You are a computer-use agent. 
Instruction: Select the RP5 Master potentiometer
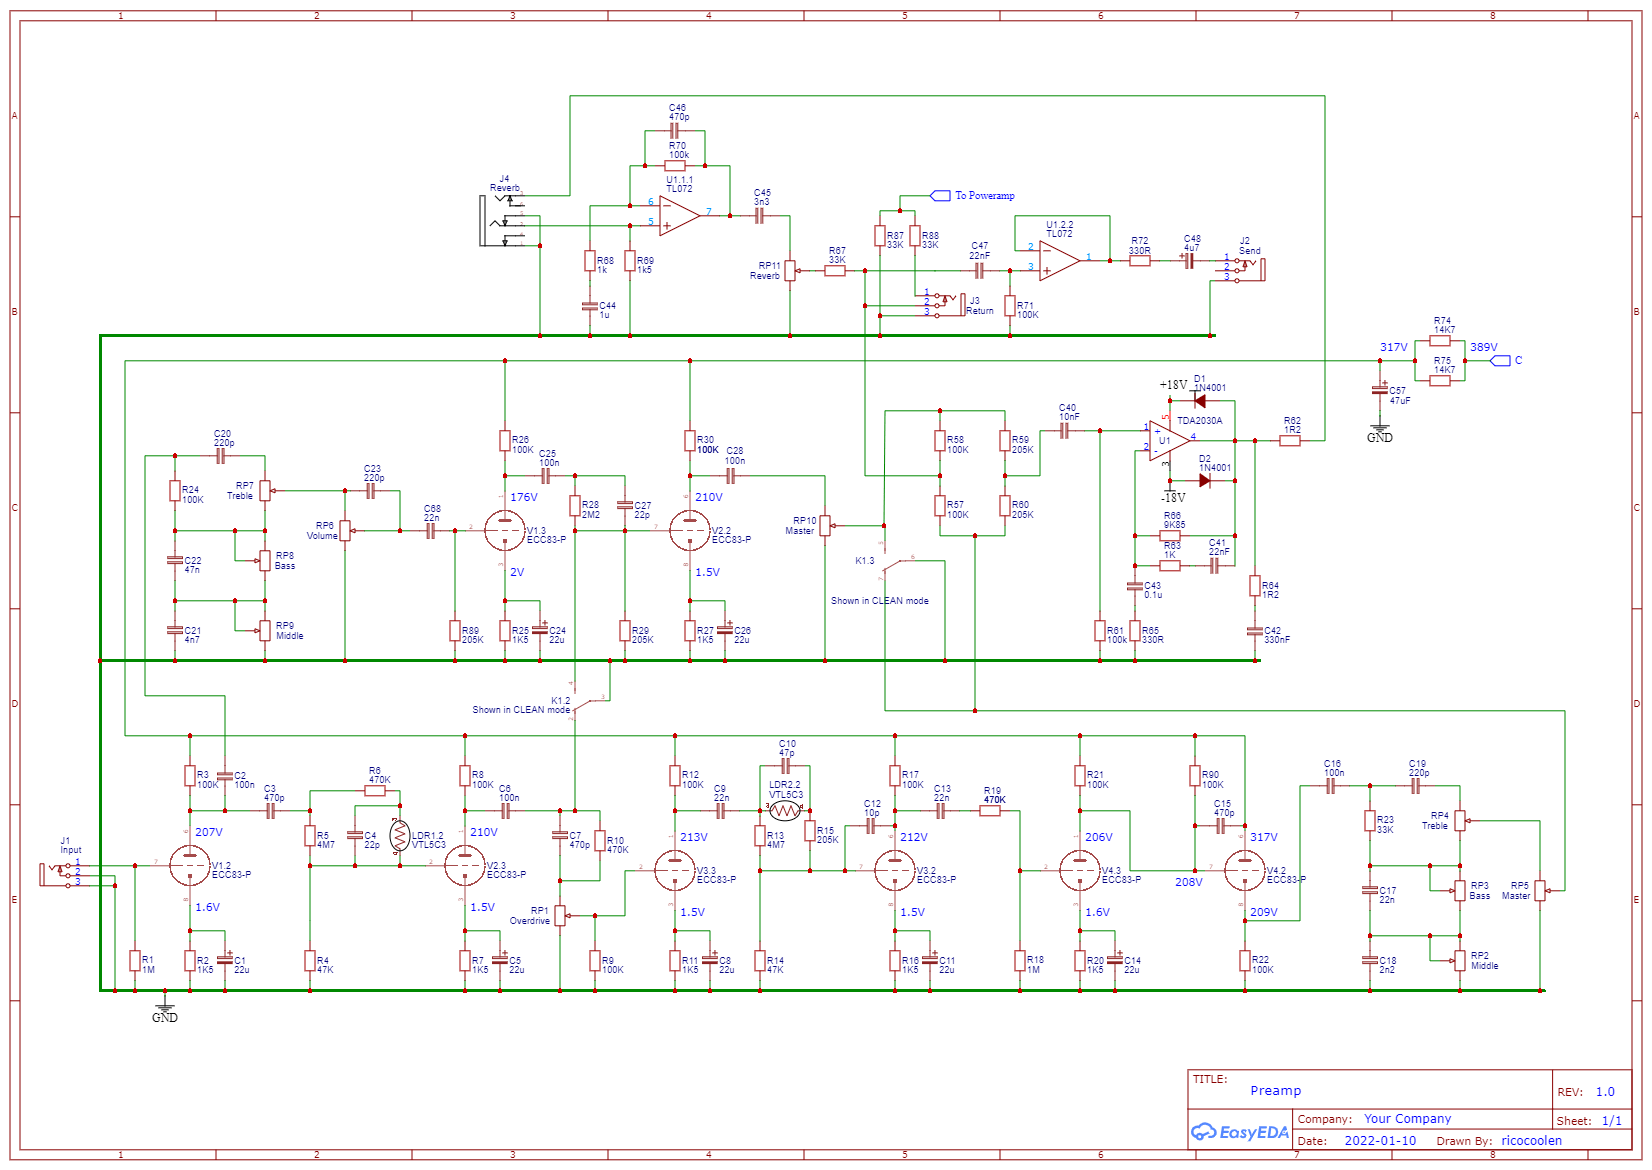coord(1541,891)
